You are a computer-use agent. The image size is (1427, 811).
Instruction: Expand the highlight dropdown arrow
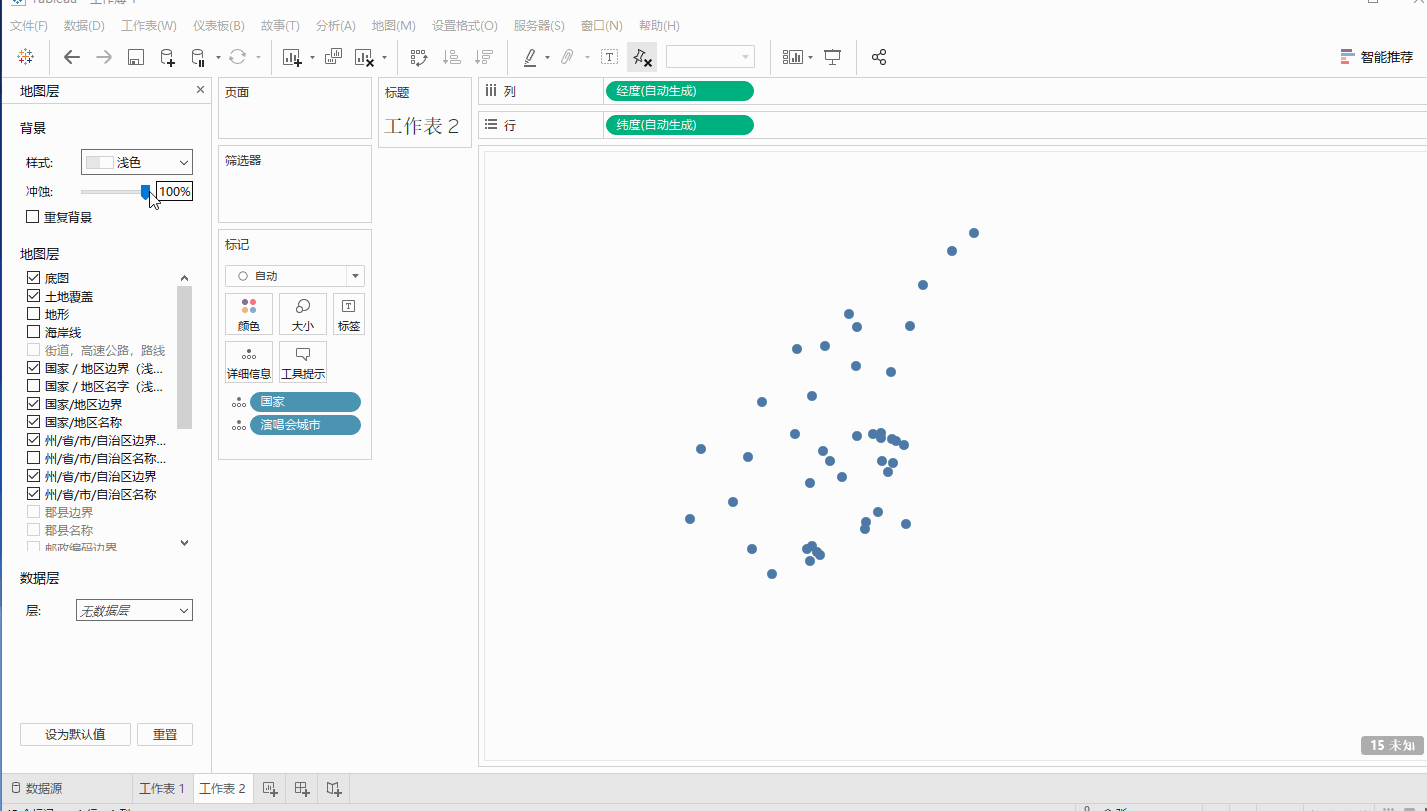pos(547,57)
